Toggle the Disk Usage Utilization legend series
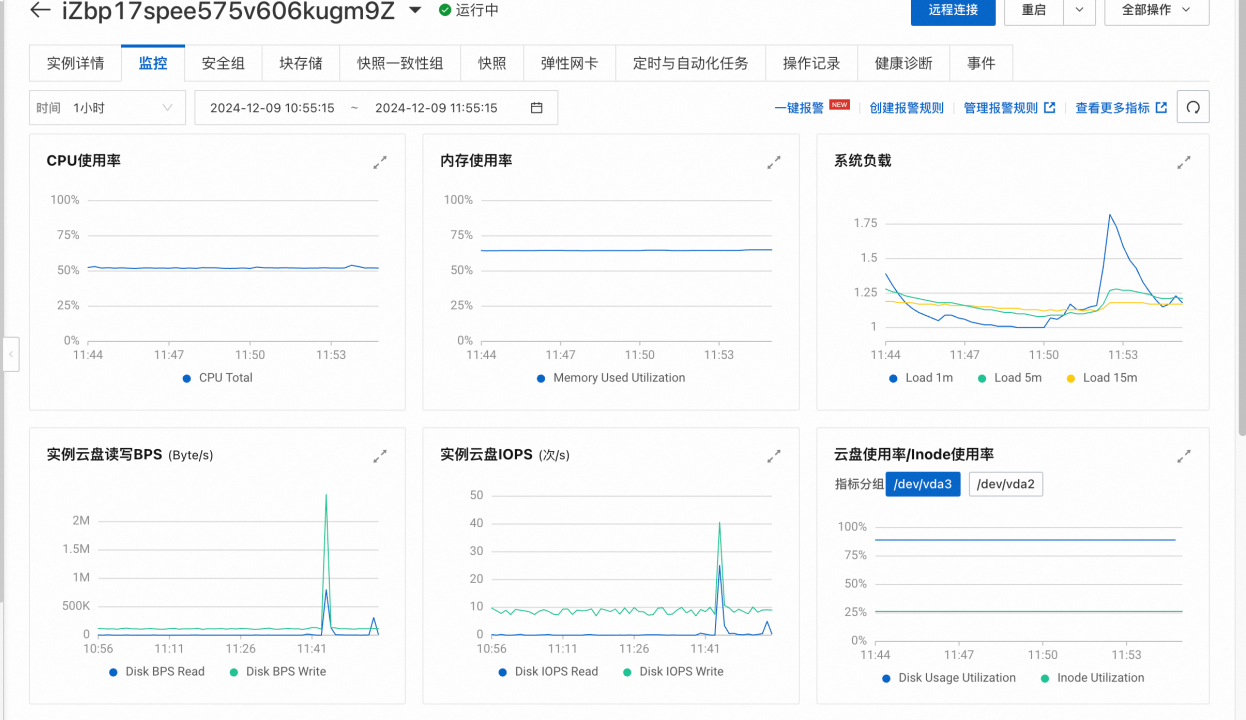This screenshot has height=720, width=1246. [949, 678]
